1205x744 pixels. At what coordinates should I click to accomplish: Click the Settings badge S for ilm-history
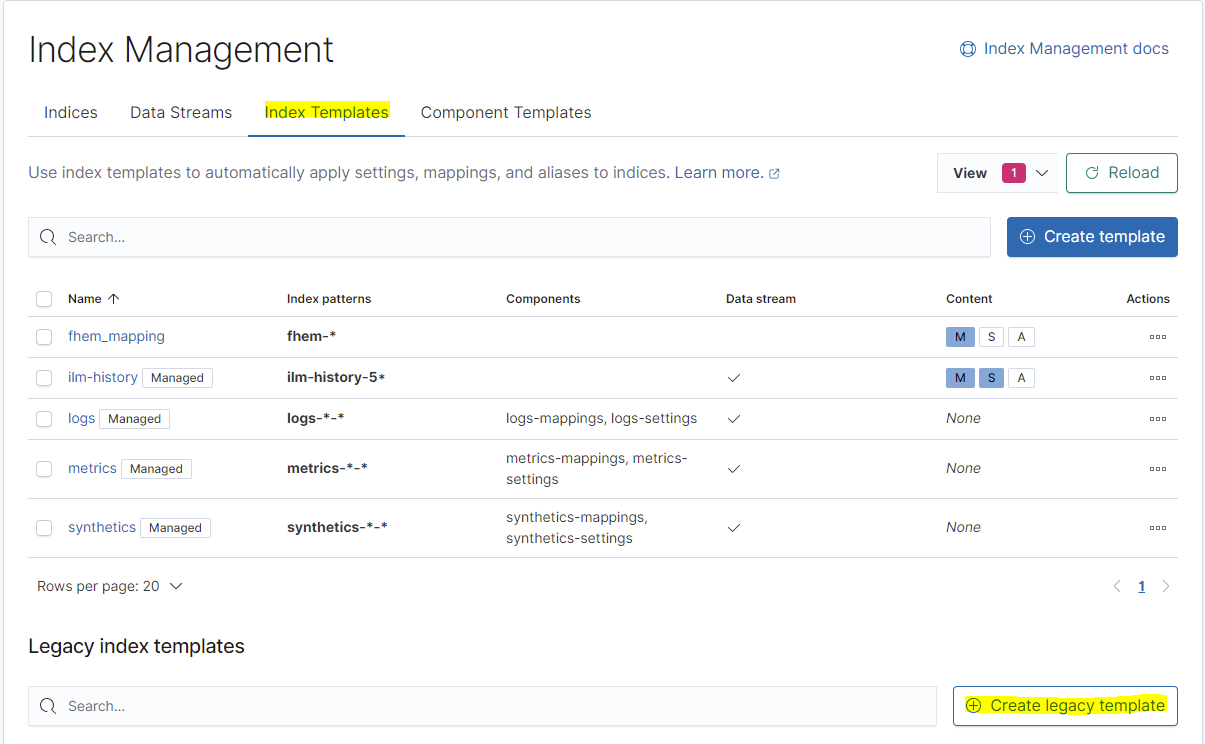[991, 378]
